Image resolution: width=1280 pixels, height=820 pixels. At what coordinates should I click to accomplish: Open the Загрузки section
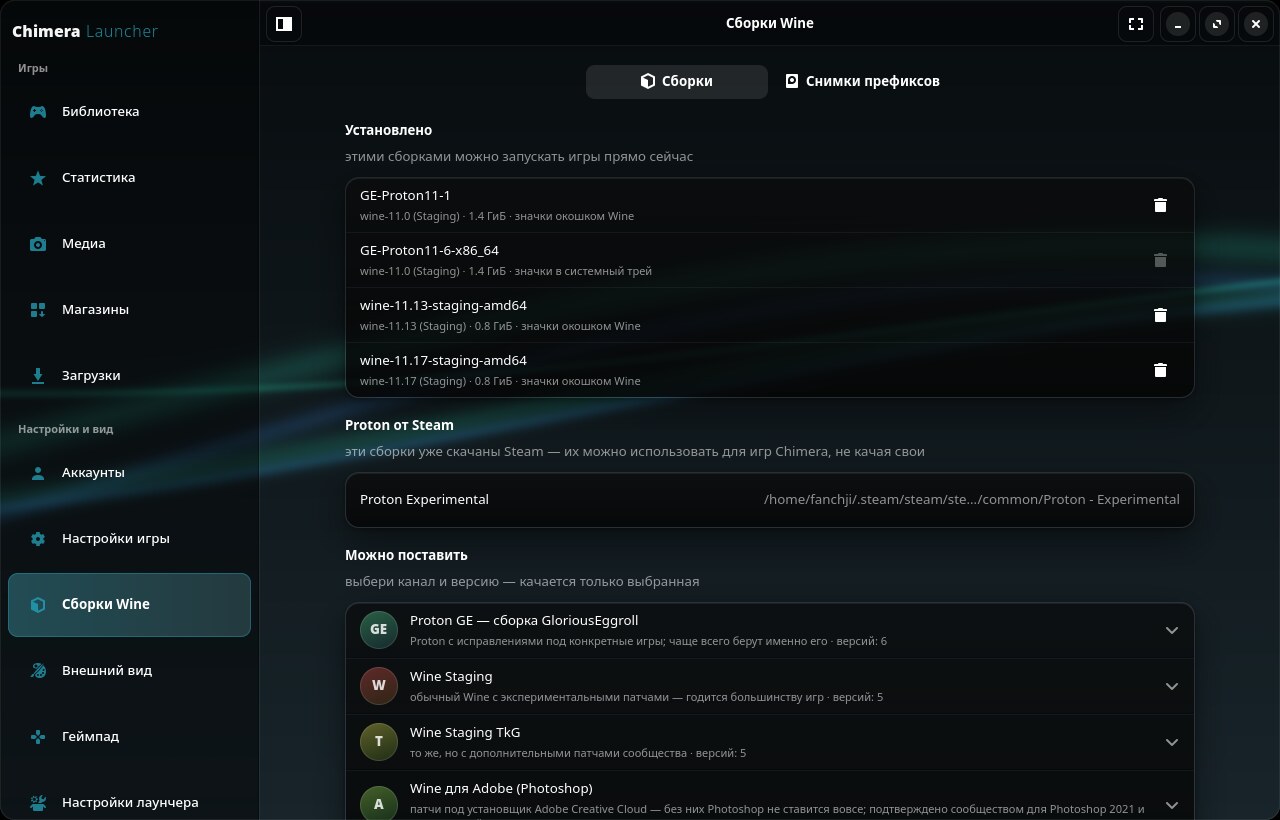(x=129, y=376)
